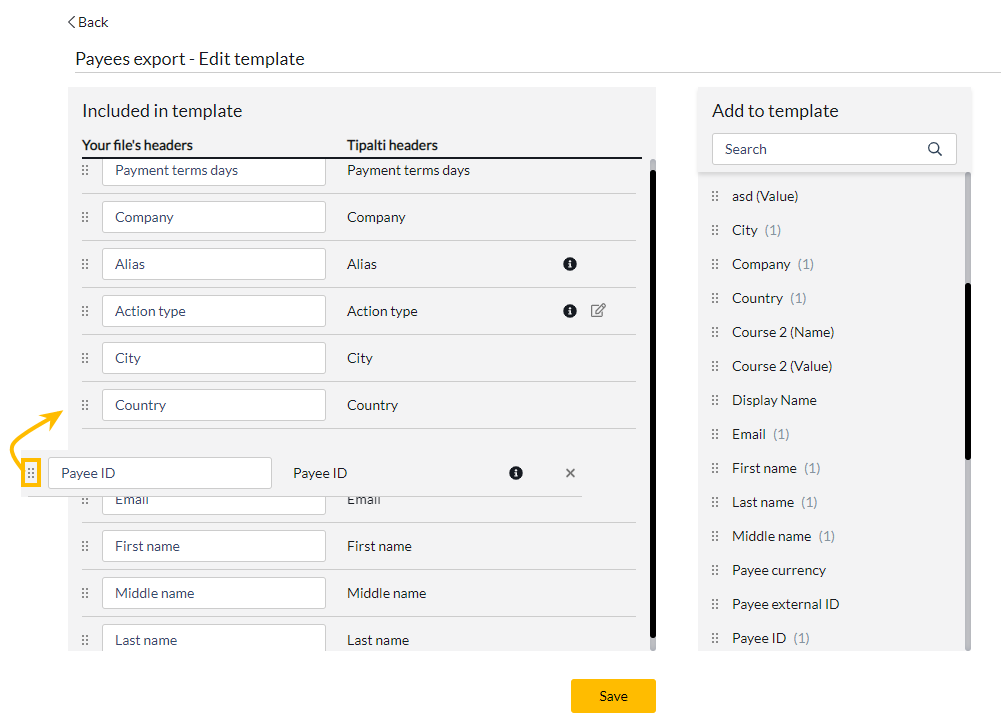
Task: Click the First name header input field
Action: 214,546
